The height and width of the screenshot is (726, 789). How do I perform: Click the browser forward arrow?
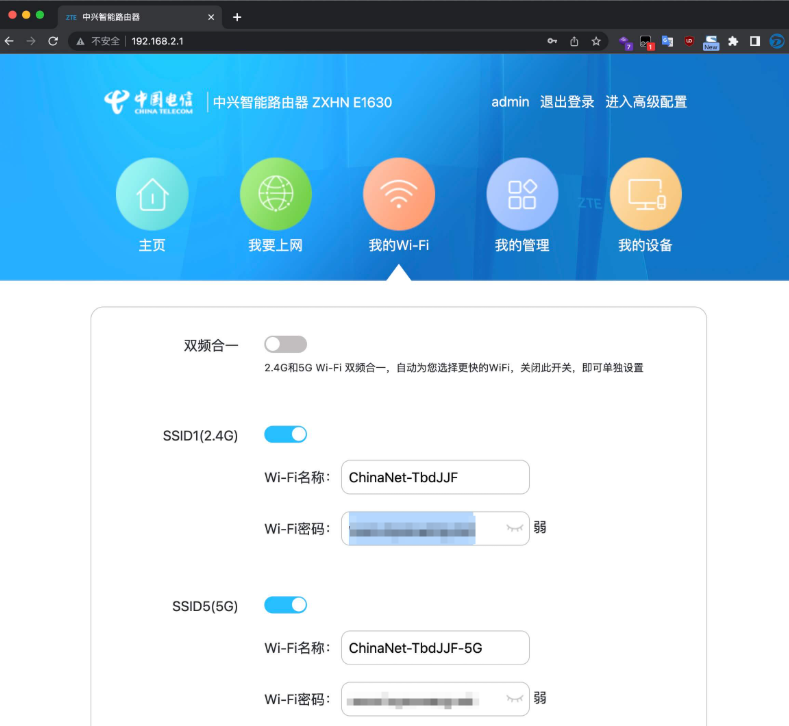coord(31,41)
